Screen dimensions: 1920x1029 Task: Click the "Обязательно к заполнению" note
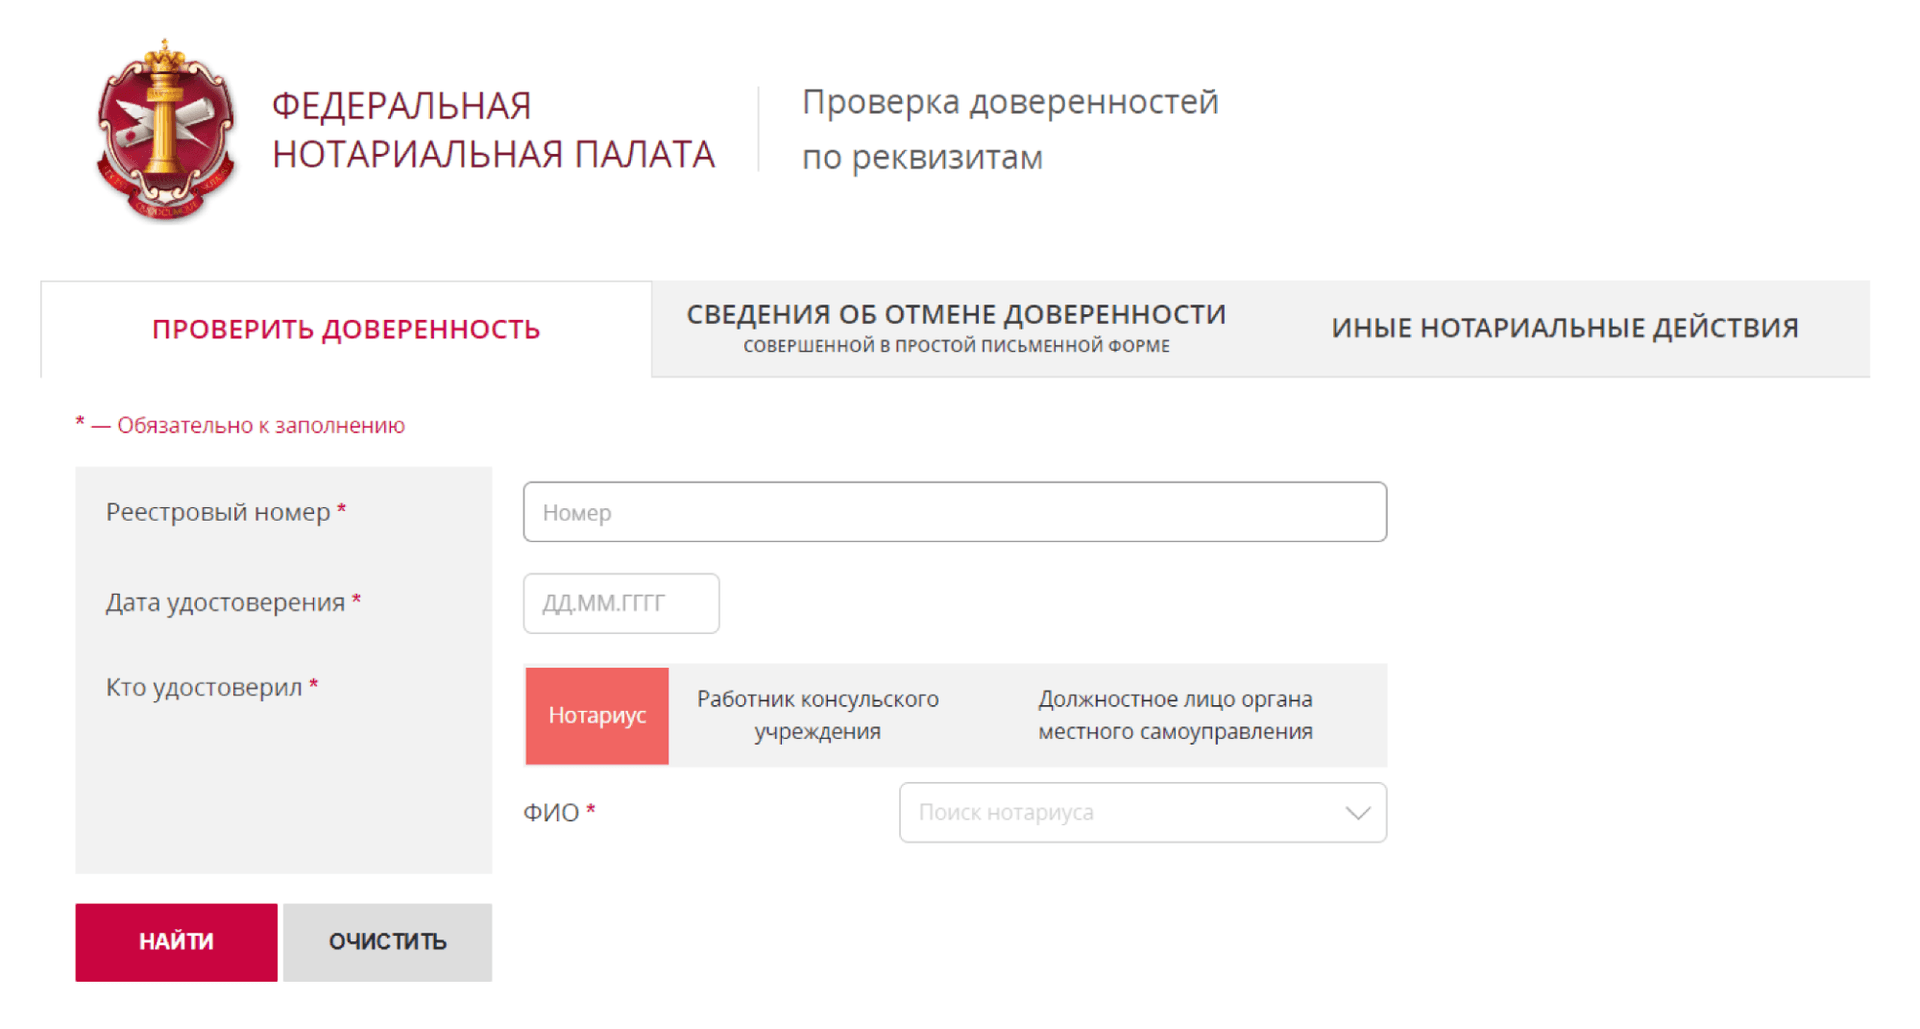(240, 424)
